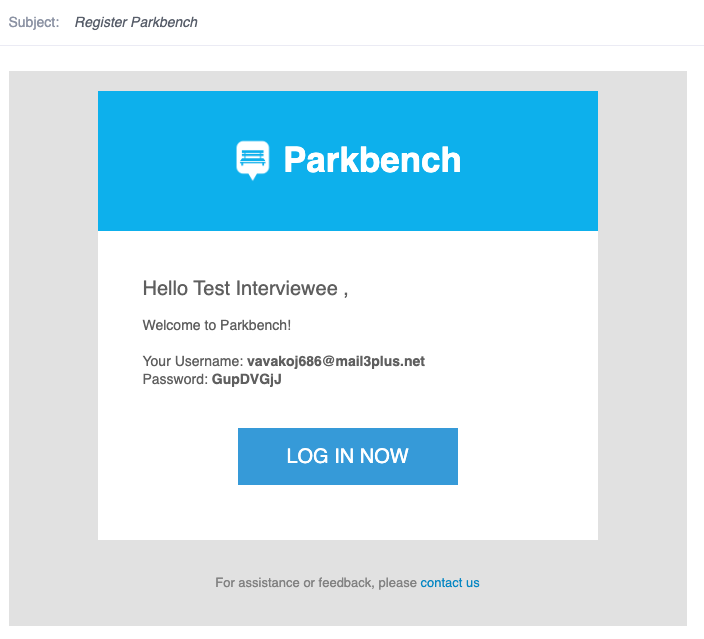Click the Hello Test Interviewee greeting
This screenshot has width=704, height=639.
(x=245, y=288)
